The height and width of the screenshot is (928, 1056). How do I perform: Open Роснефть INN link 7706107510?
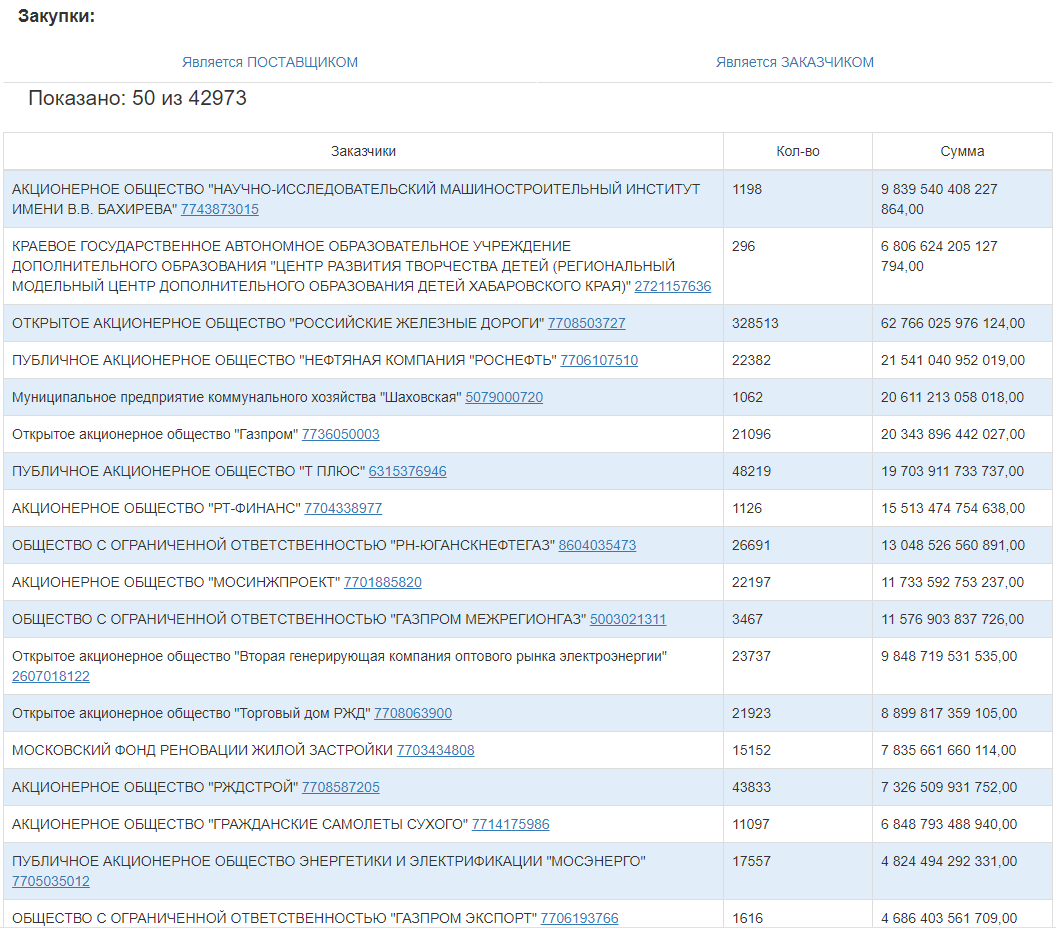(598, 361)
